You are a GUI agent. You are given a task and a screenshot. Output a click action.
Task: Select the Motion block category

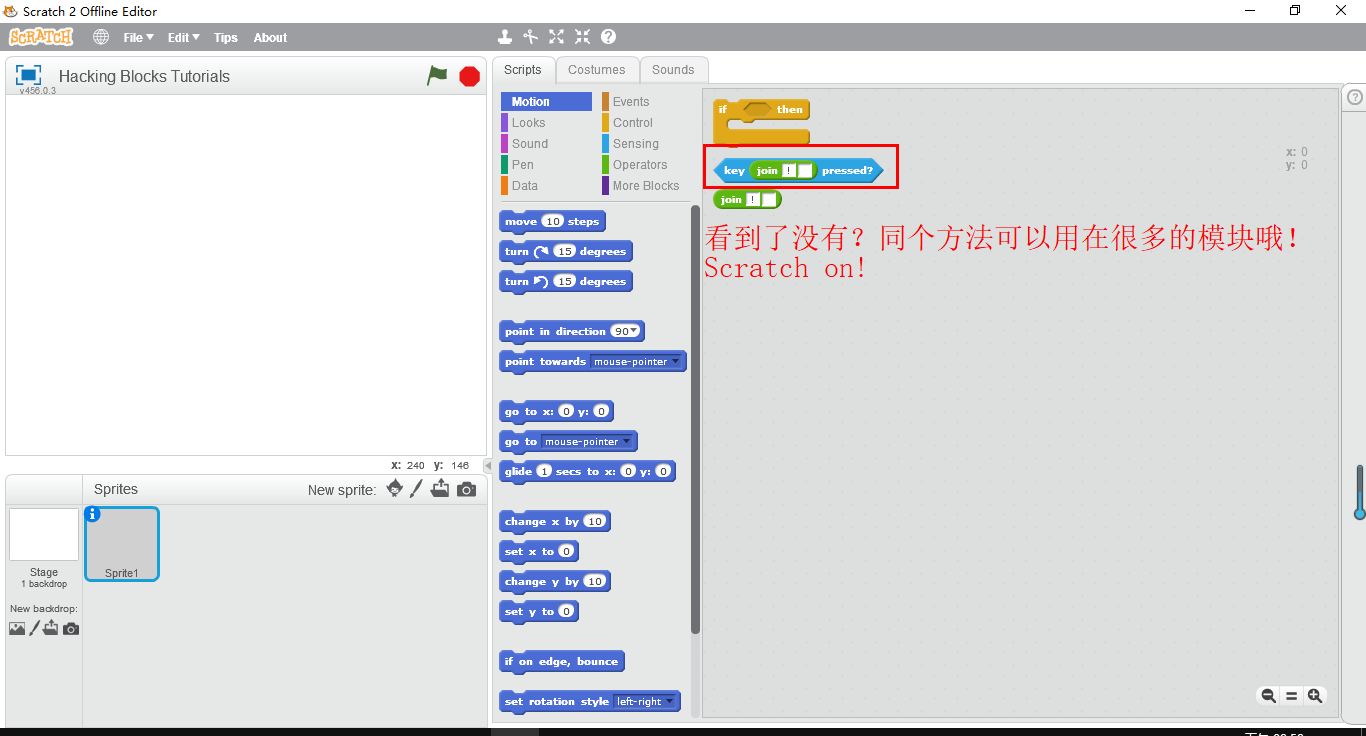pos(546,102)
